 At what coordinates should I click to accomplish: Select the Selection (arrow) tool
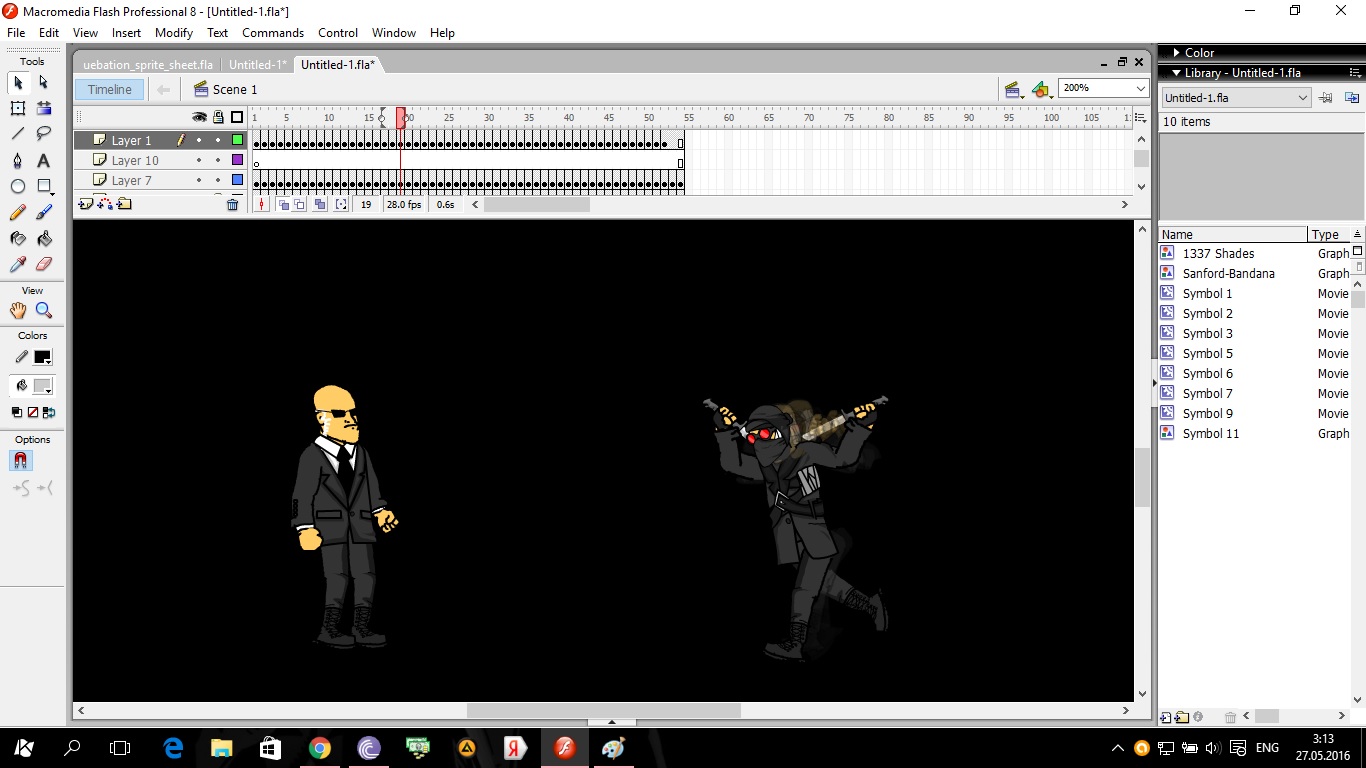point(18,82)
